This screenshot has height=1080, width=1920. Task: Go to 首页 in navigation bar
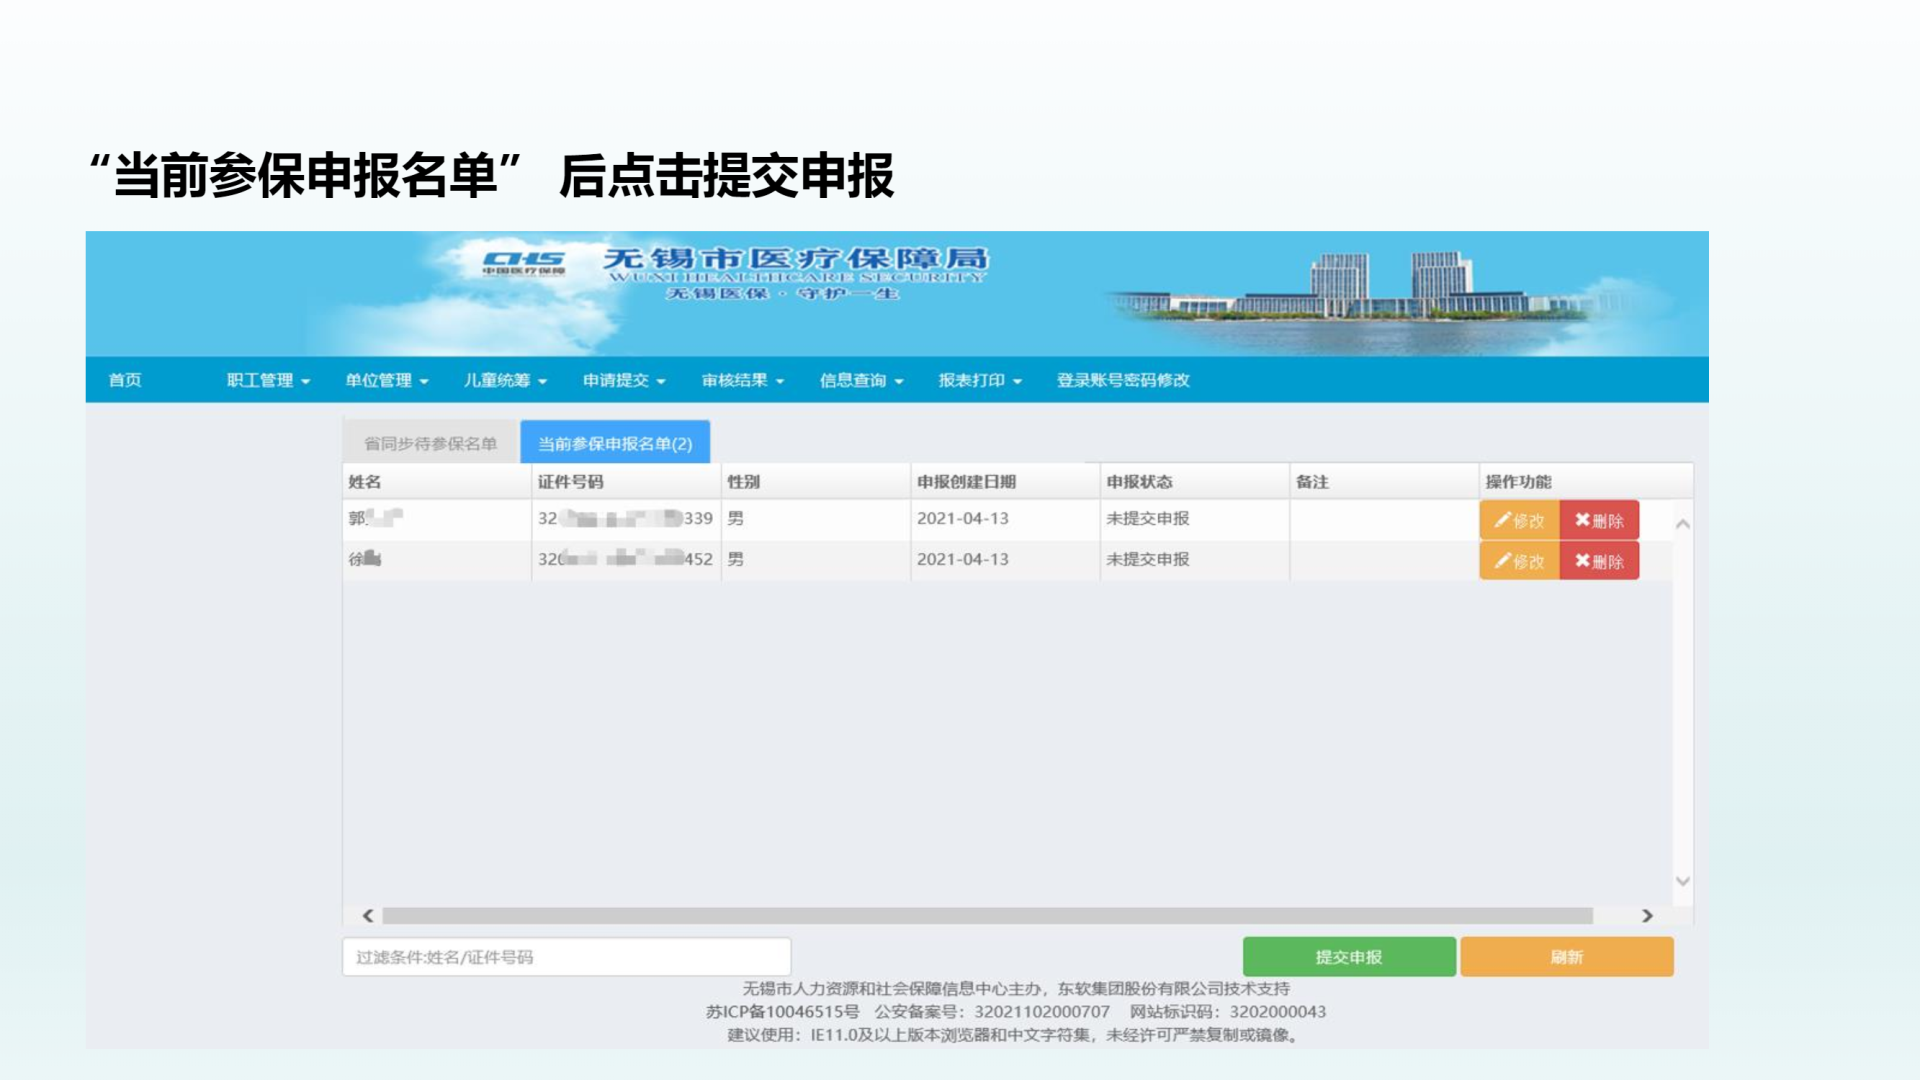(x=125, y=380)
